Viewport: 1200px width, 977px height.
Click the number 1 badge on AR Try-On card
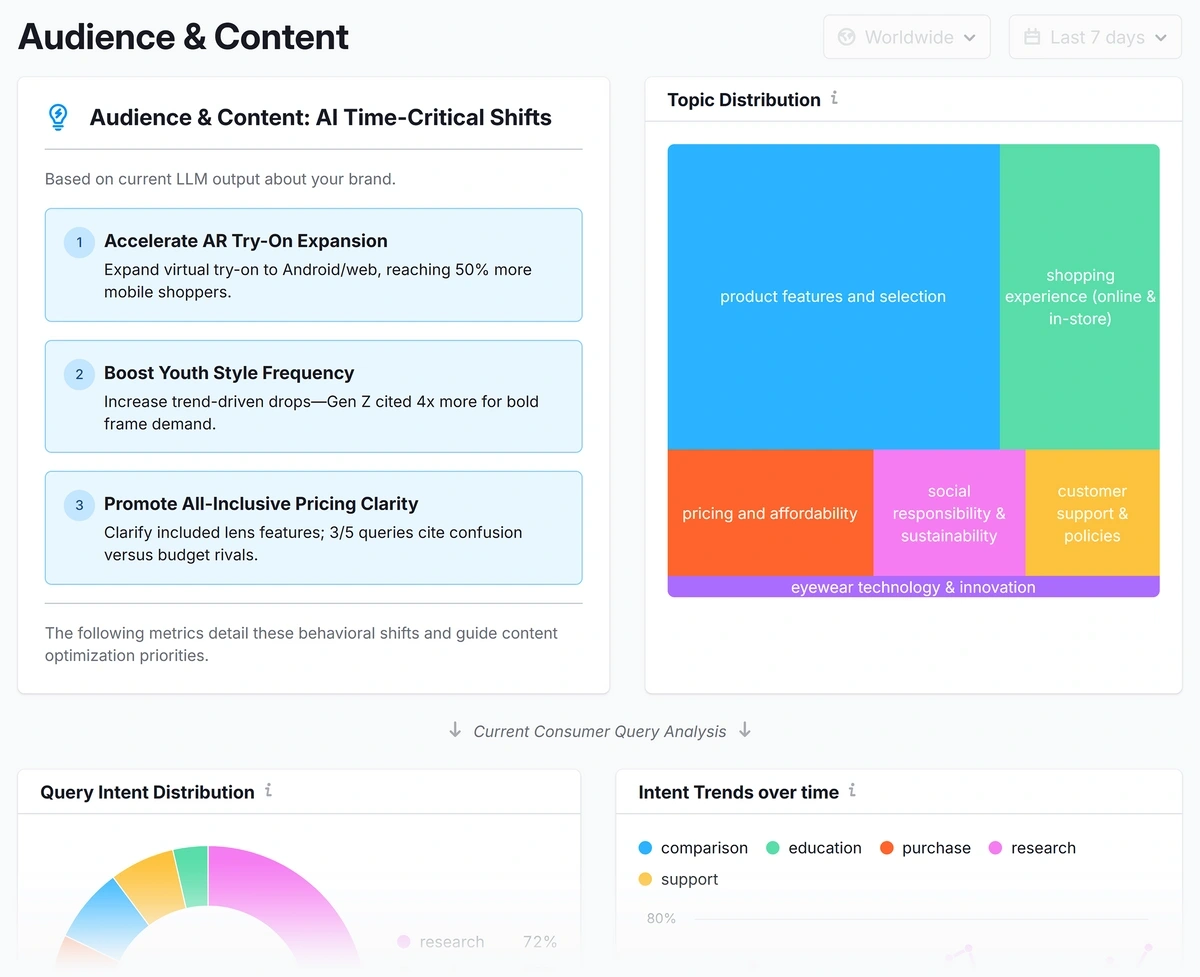pyautogui.click(x=79, y=242)
